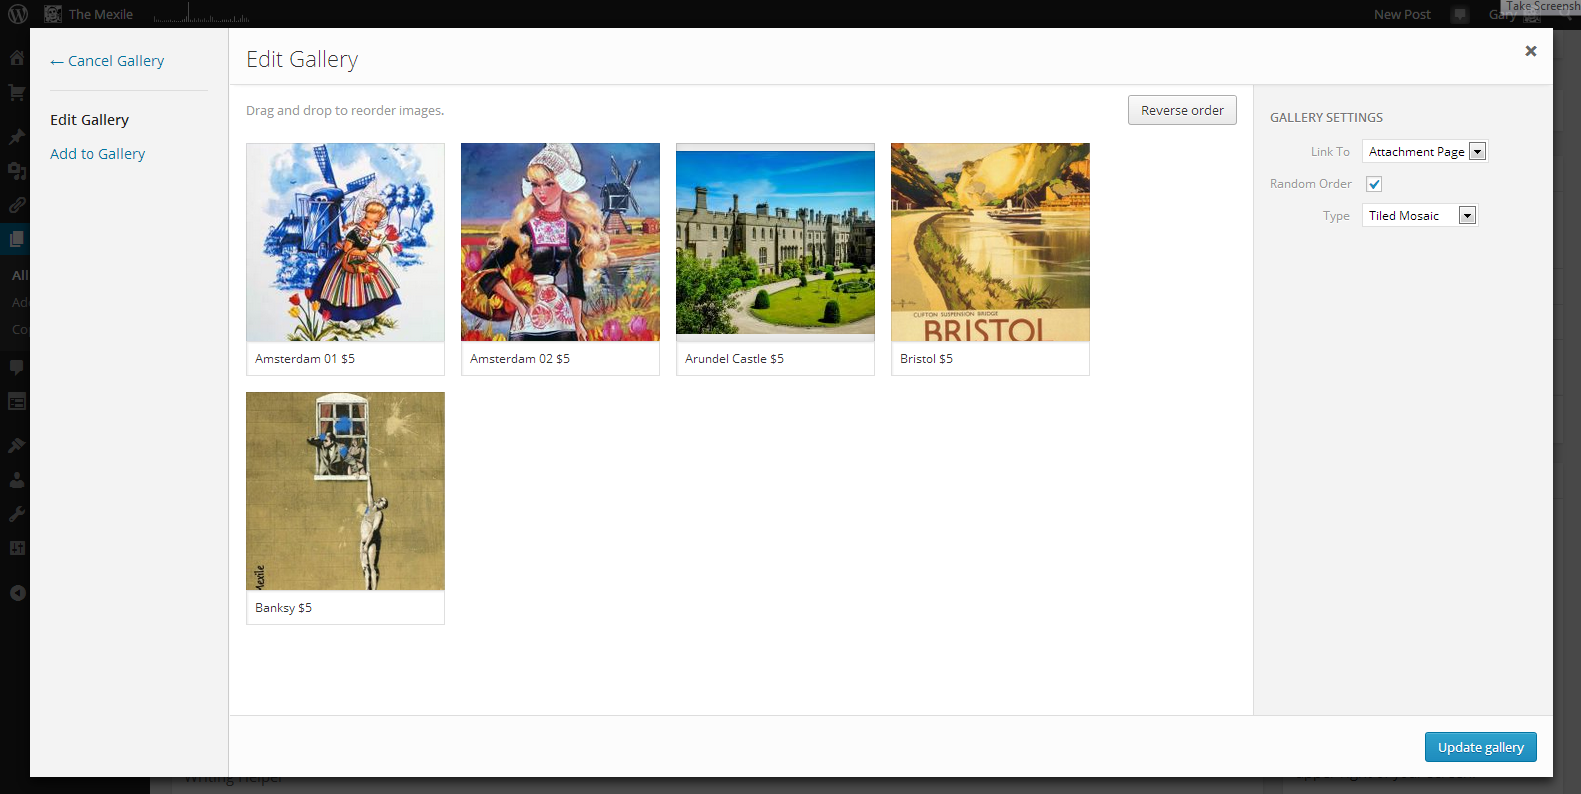1581x794 pixels.
Task: Expand the Type dropdown showing Tiled Mosaic
Action: pos(1419,216)
